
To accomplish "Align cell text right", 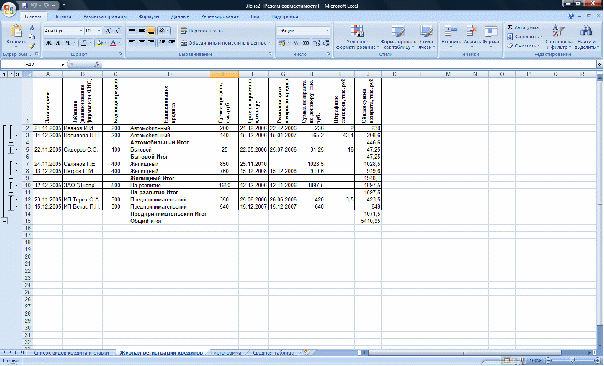I will 151,43.
